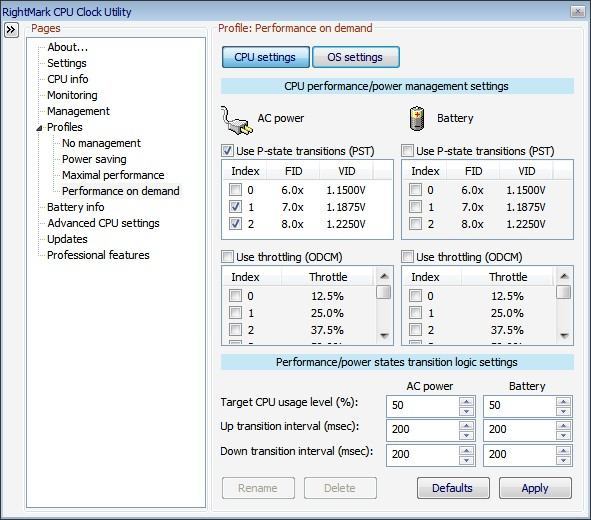Open the Battery info page

76,207
